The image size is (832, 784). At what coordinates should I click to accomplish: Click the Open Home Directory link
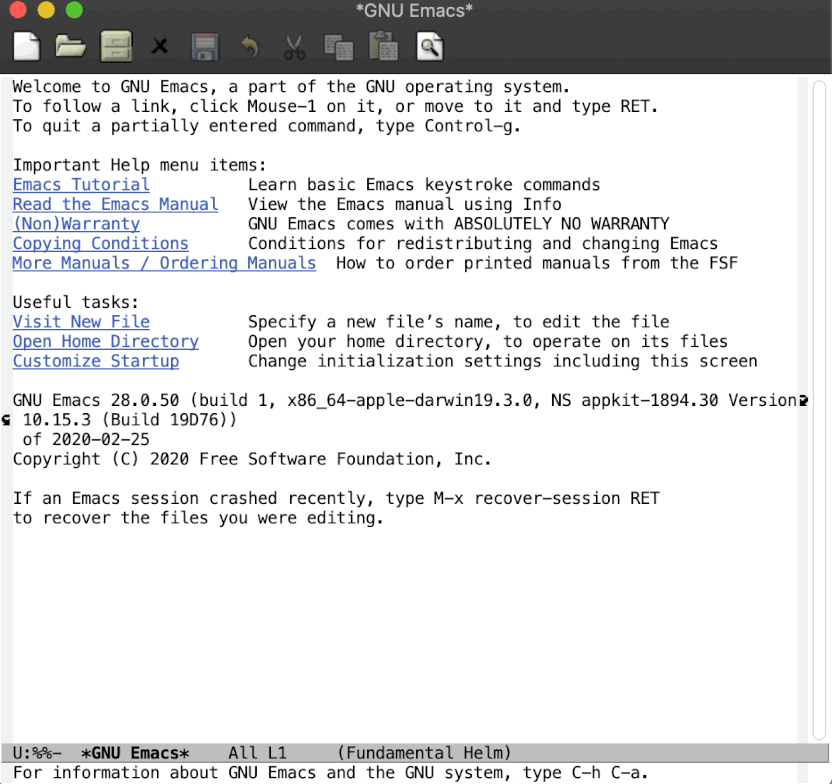[106, 342]
